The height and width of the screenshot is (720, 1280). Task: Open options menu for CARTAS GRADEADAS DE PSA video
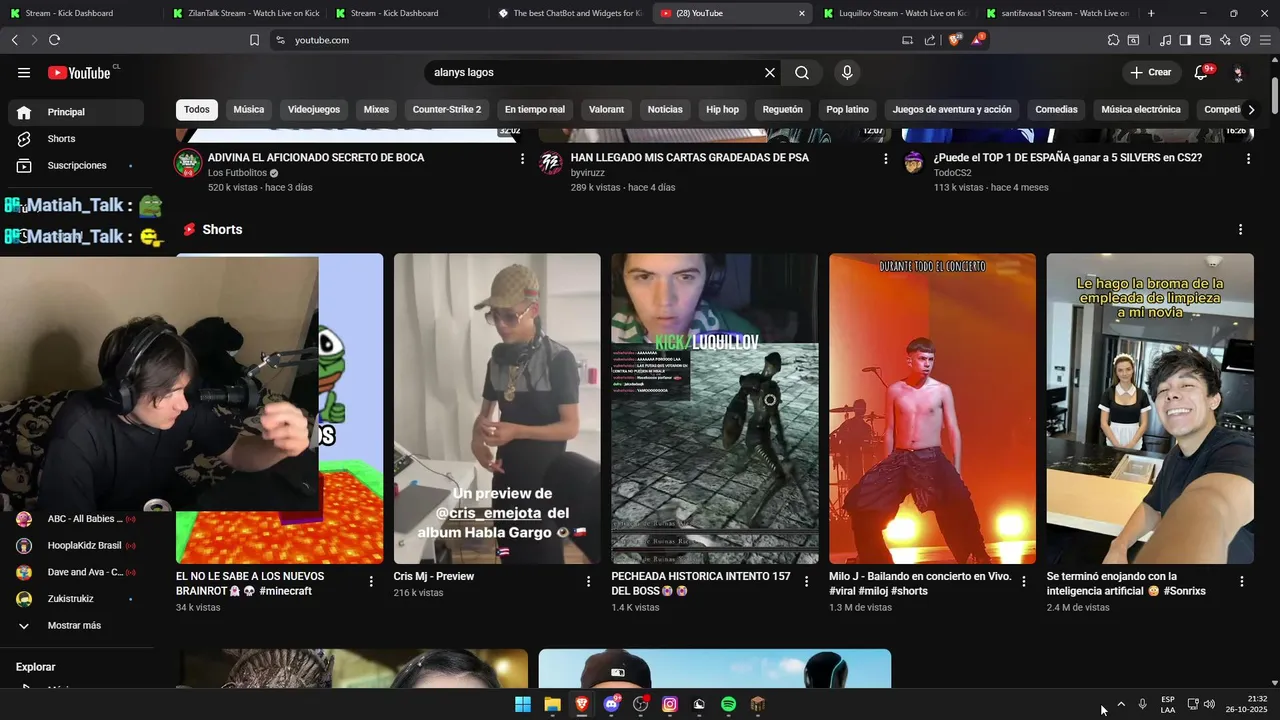pos(885,158)
